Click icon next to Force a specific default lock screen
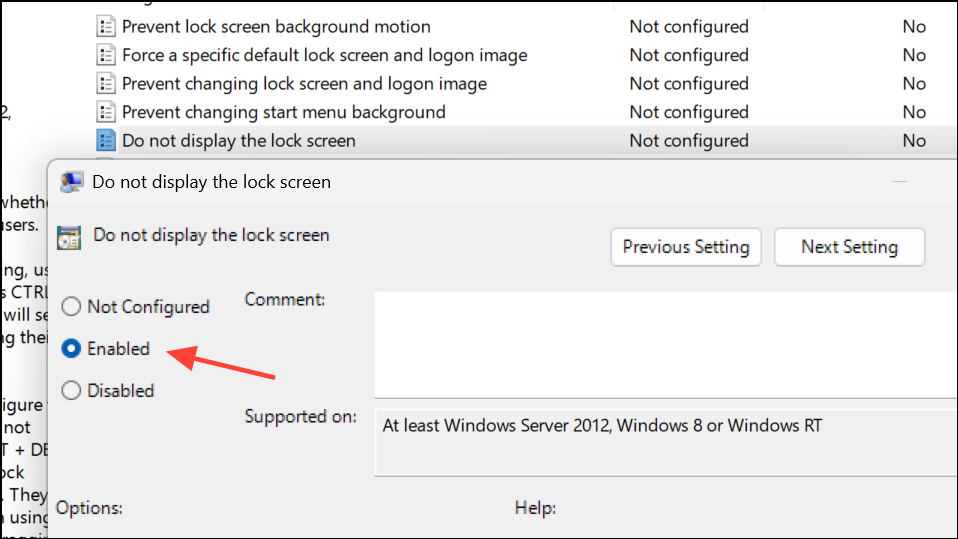Image resolution: width=958 pixels, height=539 pixels. pos(106,55)
